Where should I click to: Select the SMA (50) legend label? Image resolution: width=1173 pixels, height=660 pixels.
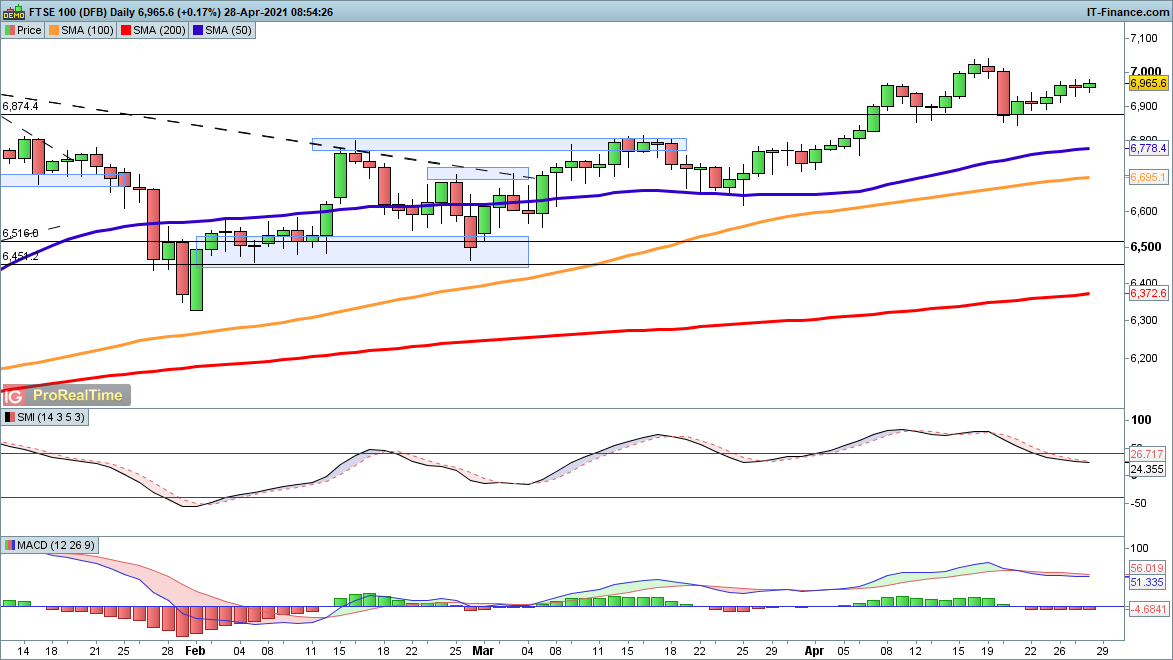[228, 30]
